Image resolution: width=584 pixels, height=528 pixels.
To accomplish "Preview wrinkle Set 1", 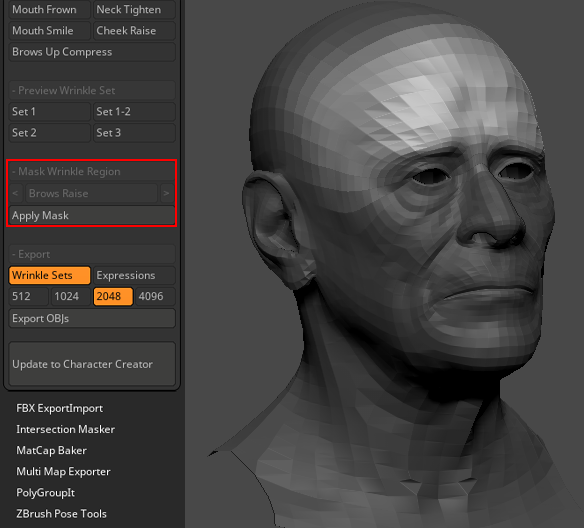I will [x=50, y=111].
